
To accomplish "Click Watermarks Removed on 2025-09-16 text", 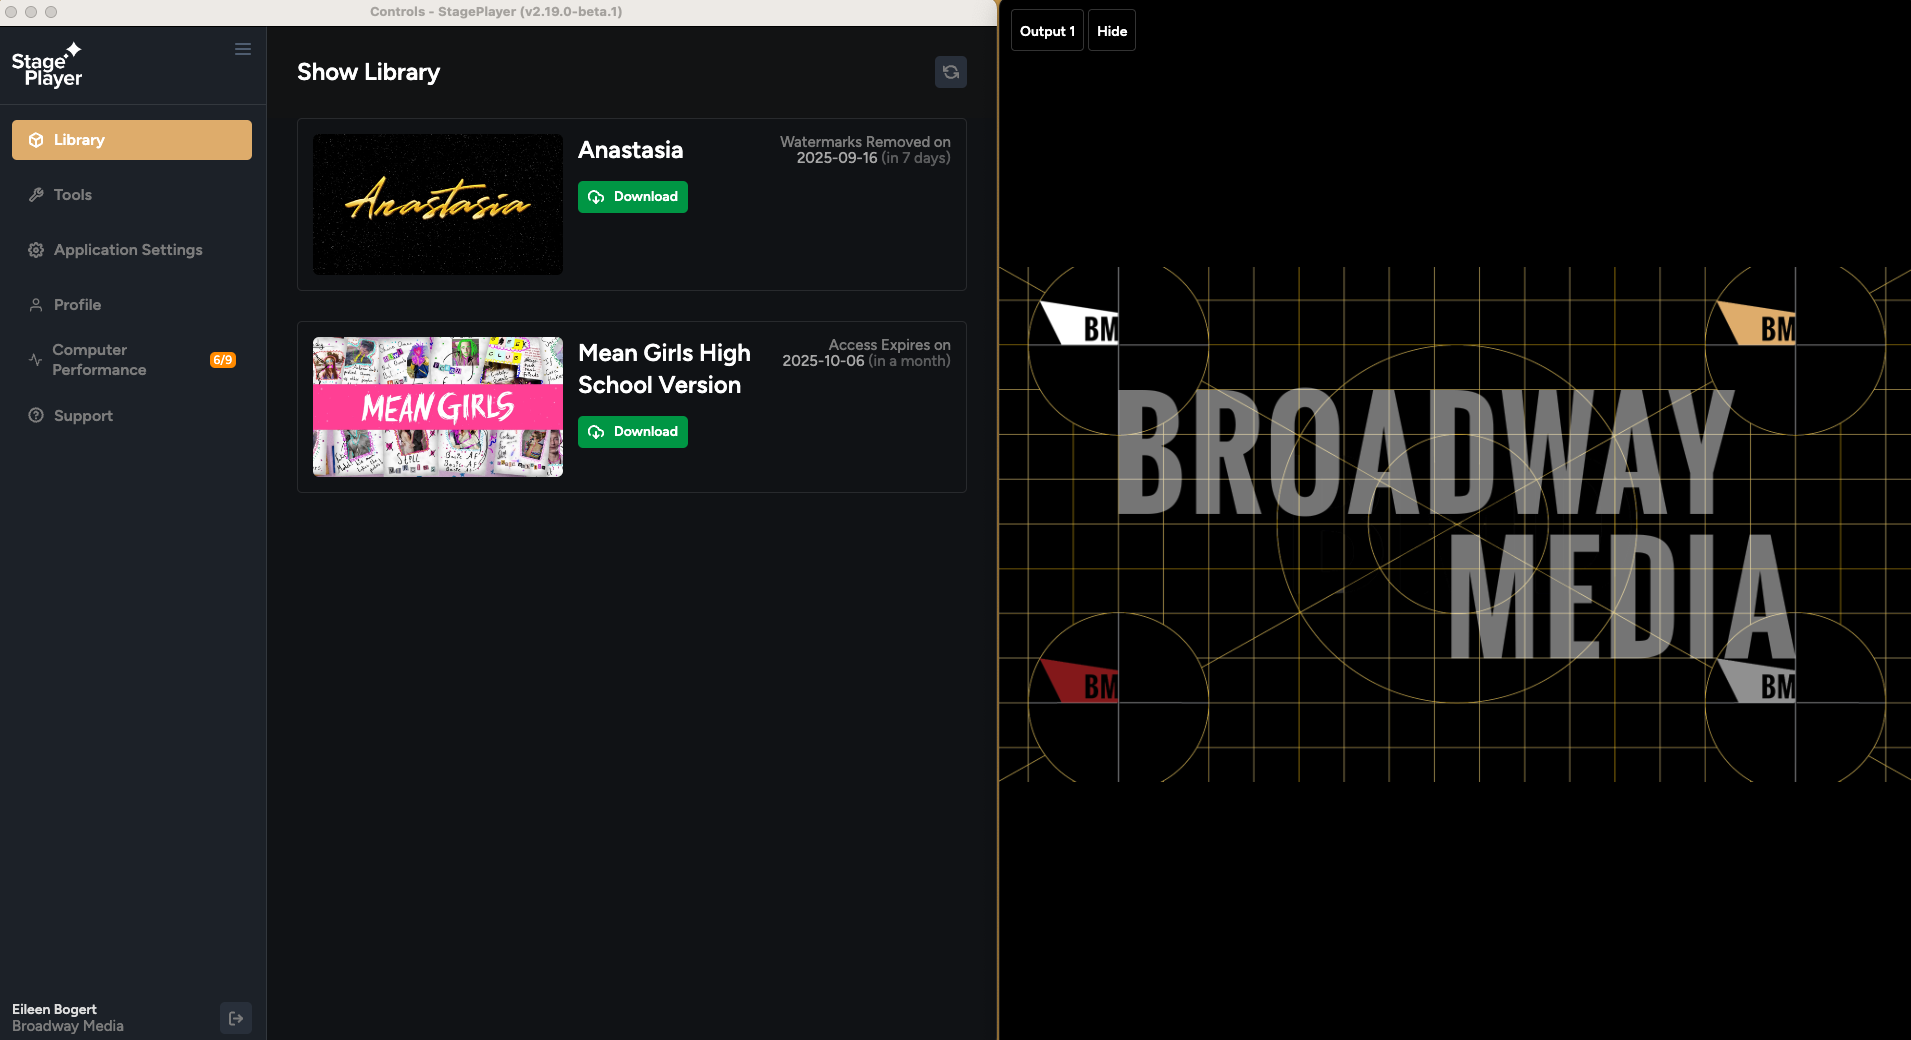I will coord(865,150).
